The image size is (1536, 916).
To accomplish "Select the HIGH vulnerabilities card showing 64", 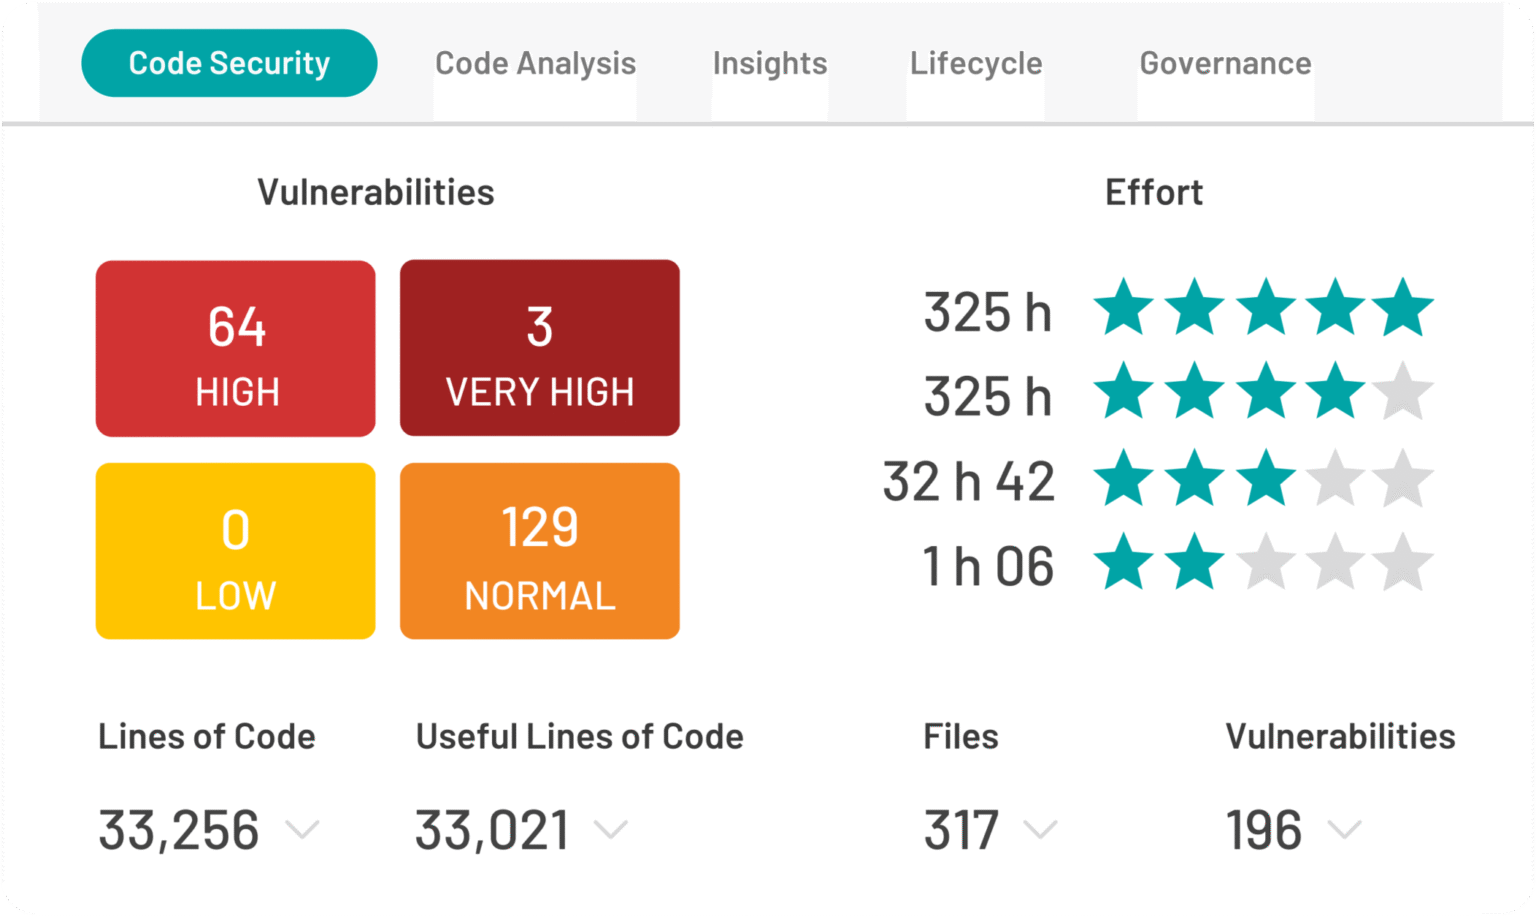I will (x=235, y=348).
